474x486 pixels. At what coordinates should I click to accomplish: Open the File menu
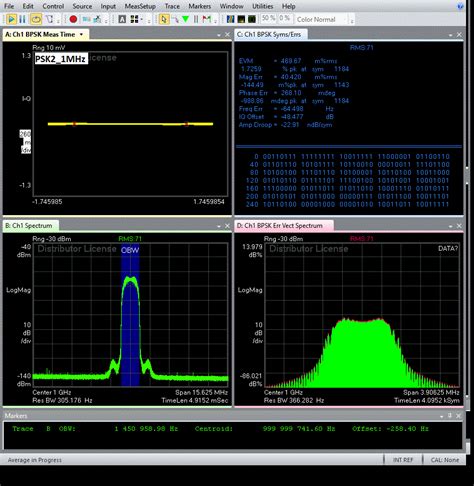pos(9,6)
